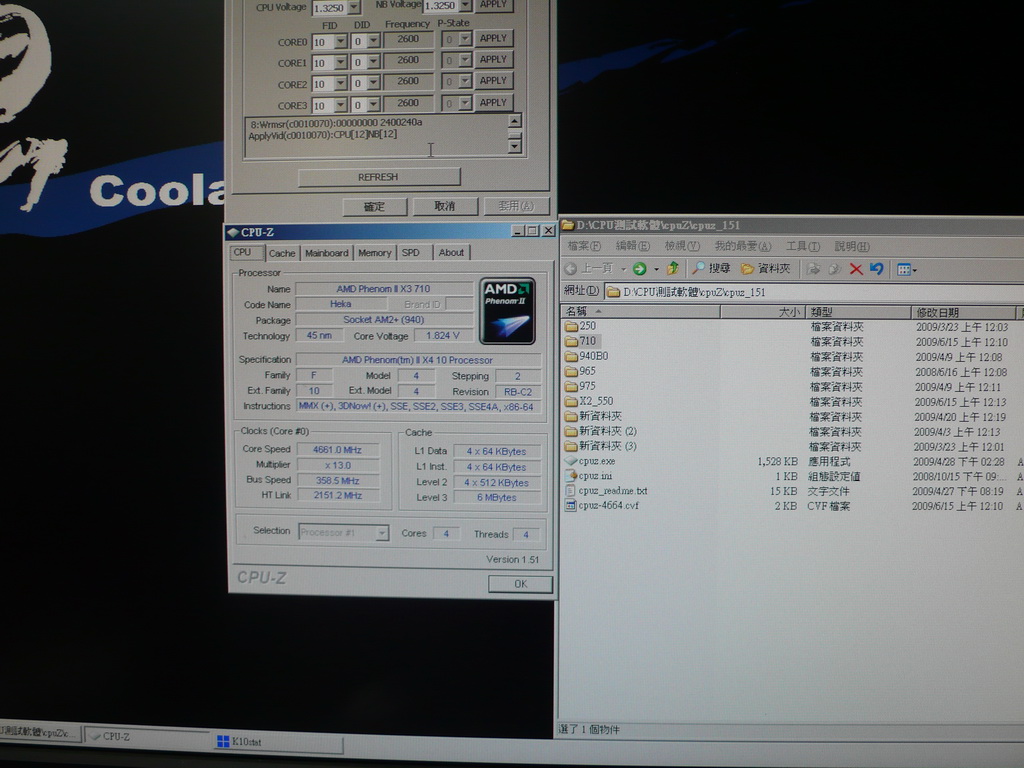
Task: Switch to the Mainboard tab in CPU-Z
Action: (x=327, y=253)
